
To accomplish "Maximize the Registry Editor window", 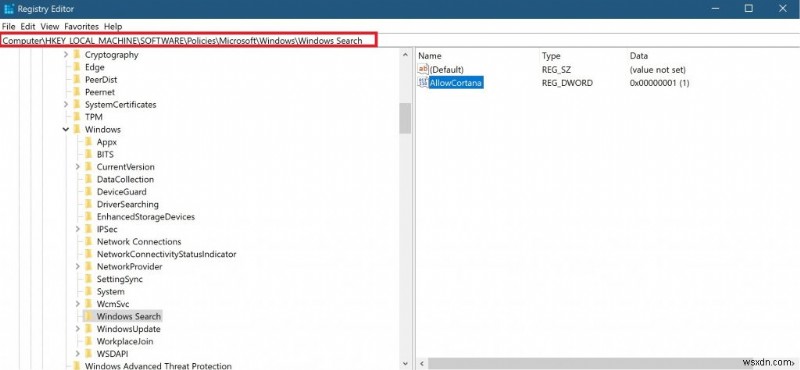I will pos(748,9).
